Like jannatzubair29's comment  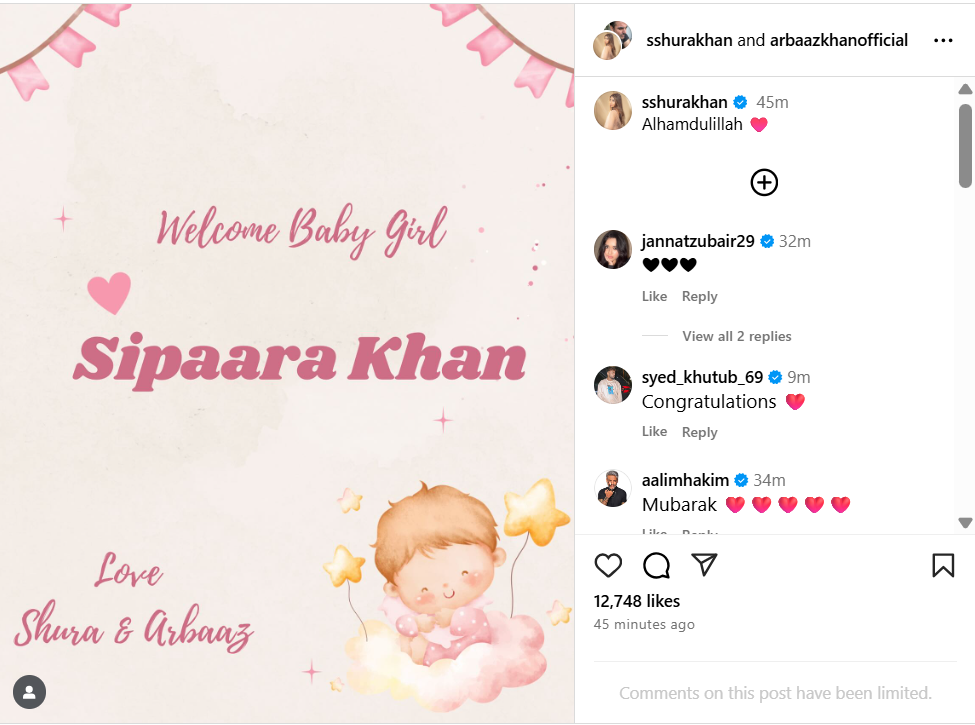pyautogui.click(x=654, y=297)
